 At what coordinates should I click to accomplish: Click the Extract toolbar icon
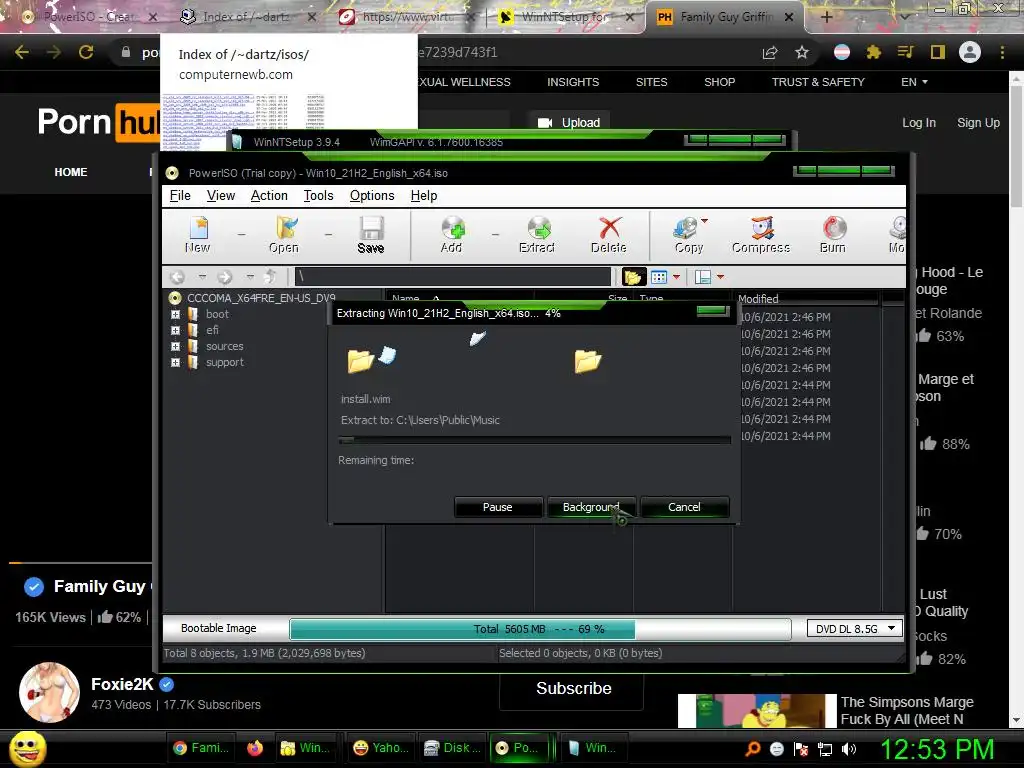click(x=537, y=235)
